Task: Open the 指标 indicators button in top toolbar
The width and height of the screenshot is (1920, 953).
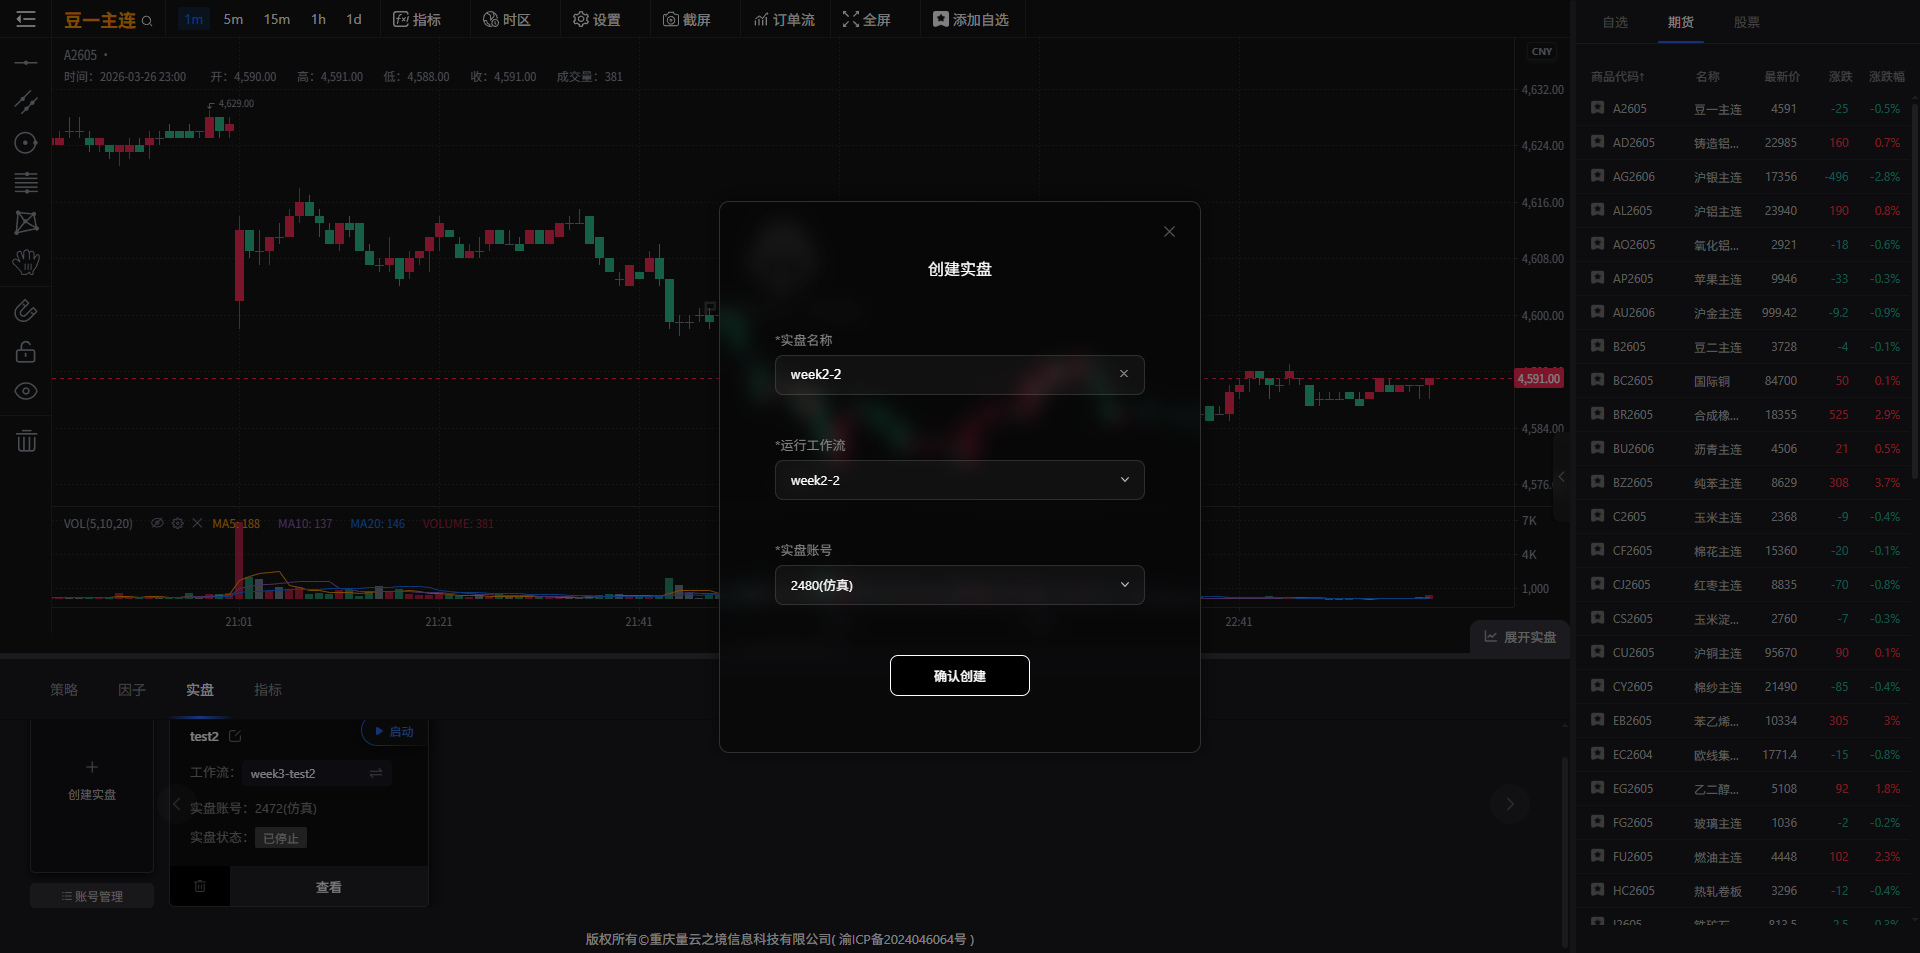Action: click(x=417, y=20)
